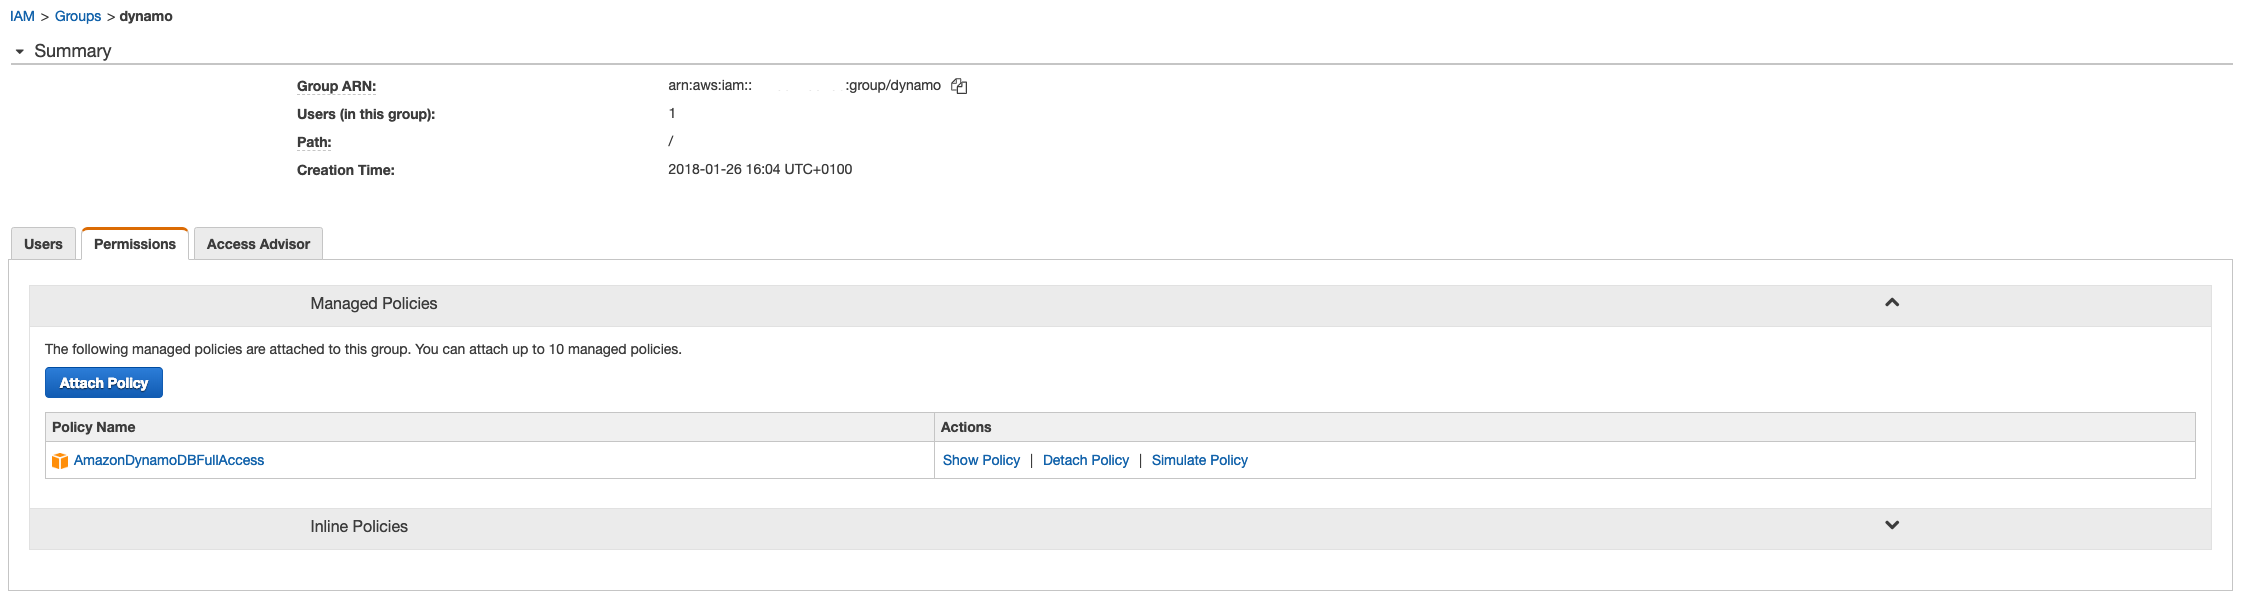Viewport: 2249px width, 605px height.
Task: Expand Inline Policies with the down chevron
Action: tap(1891, 526)
